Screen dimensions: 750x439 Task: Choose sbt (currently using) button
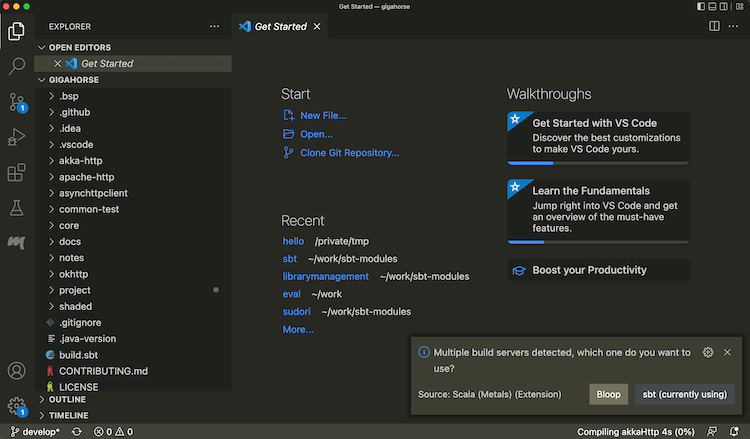point(684,395)
